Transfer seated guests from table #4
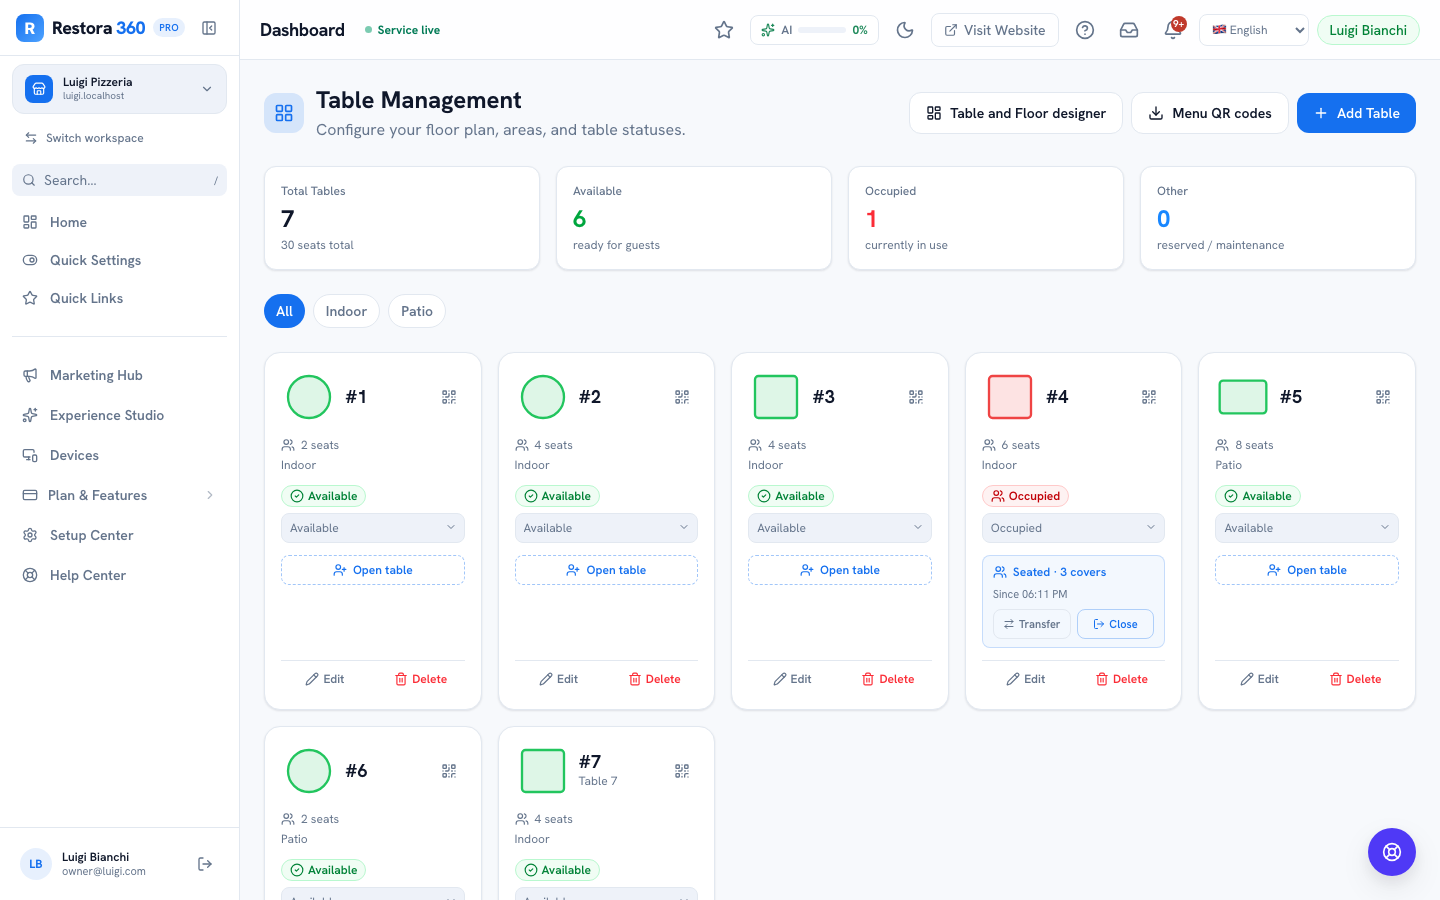Screen dimensions: 1440x900 coord(1032,624)
